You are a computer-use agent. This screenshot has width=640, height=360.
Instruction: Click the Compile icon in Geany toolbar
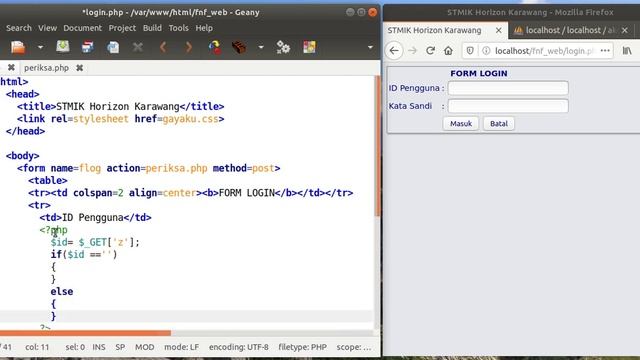coord(215,47)
